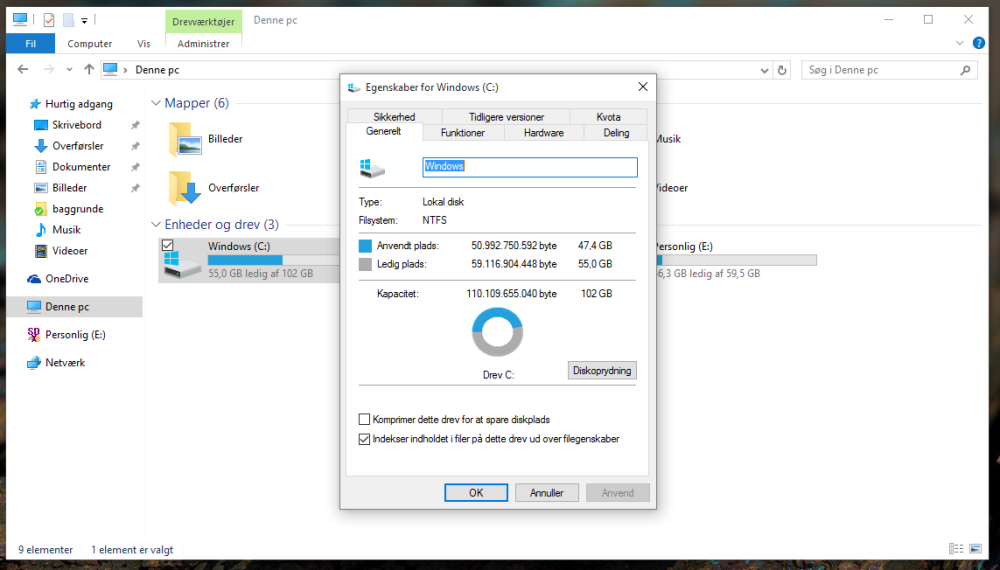The image size is (1000, 570).
Task: Click the Diskoprydning button
Action: (x=602, y=370)
